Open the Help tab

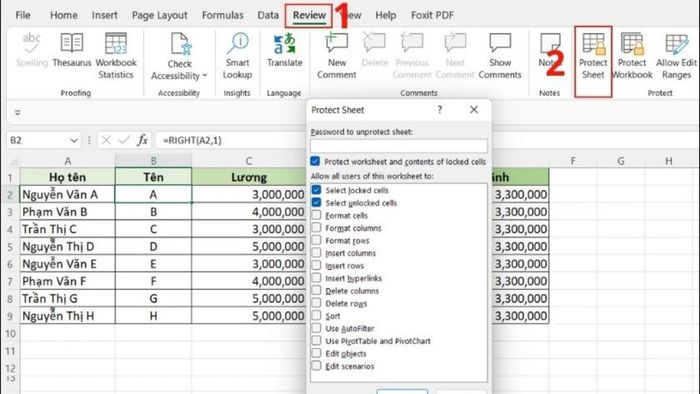[385, 15]
